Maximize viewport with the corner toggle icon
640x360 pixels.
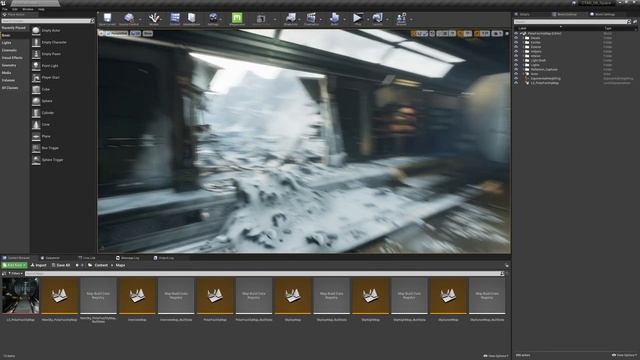pyautogui.click(x=507, y=33)
